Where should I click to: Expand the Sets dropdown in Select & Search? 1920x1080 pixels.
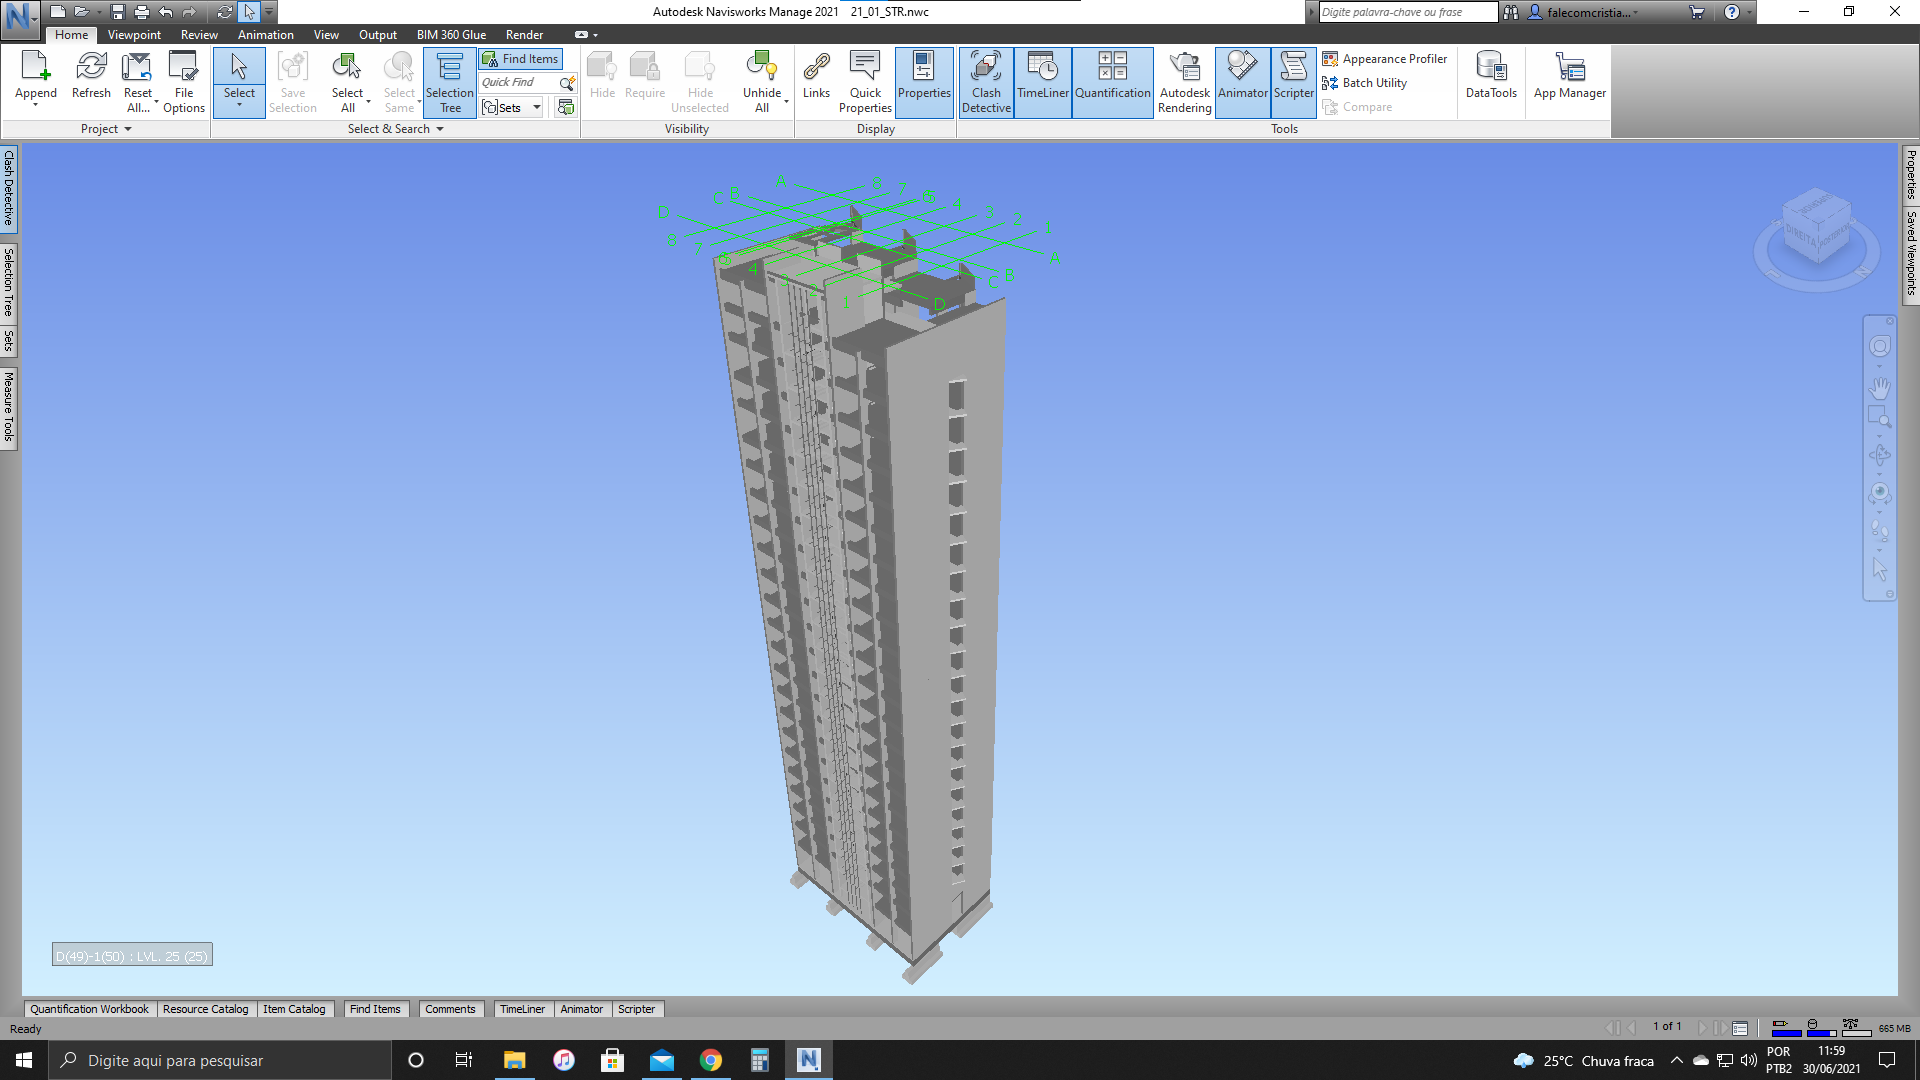click(536, 107)
